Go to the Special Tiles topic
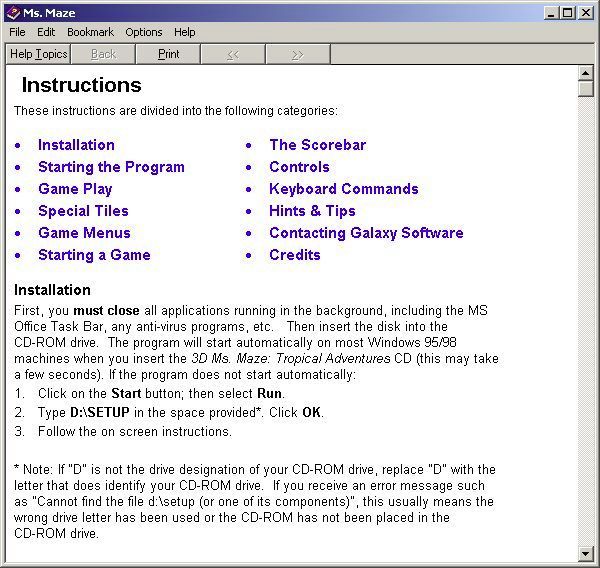 pyautogui.click(x=83, y=211)
